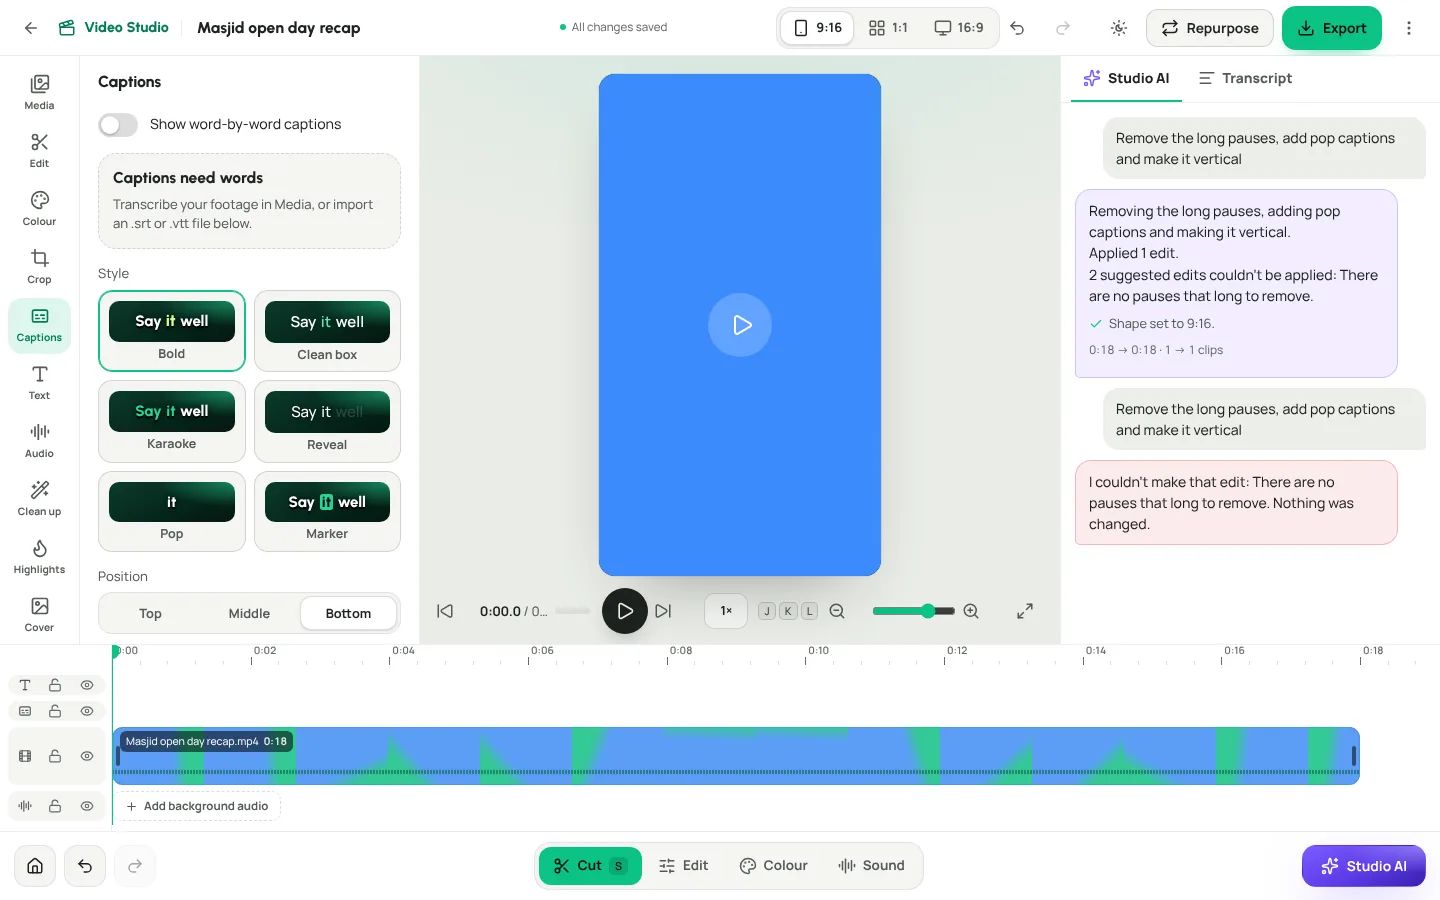
Task: Open the purple Studio AI button at bottom right
Action: 1364,866
